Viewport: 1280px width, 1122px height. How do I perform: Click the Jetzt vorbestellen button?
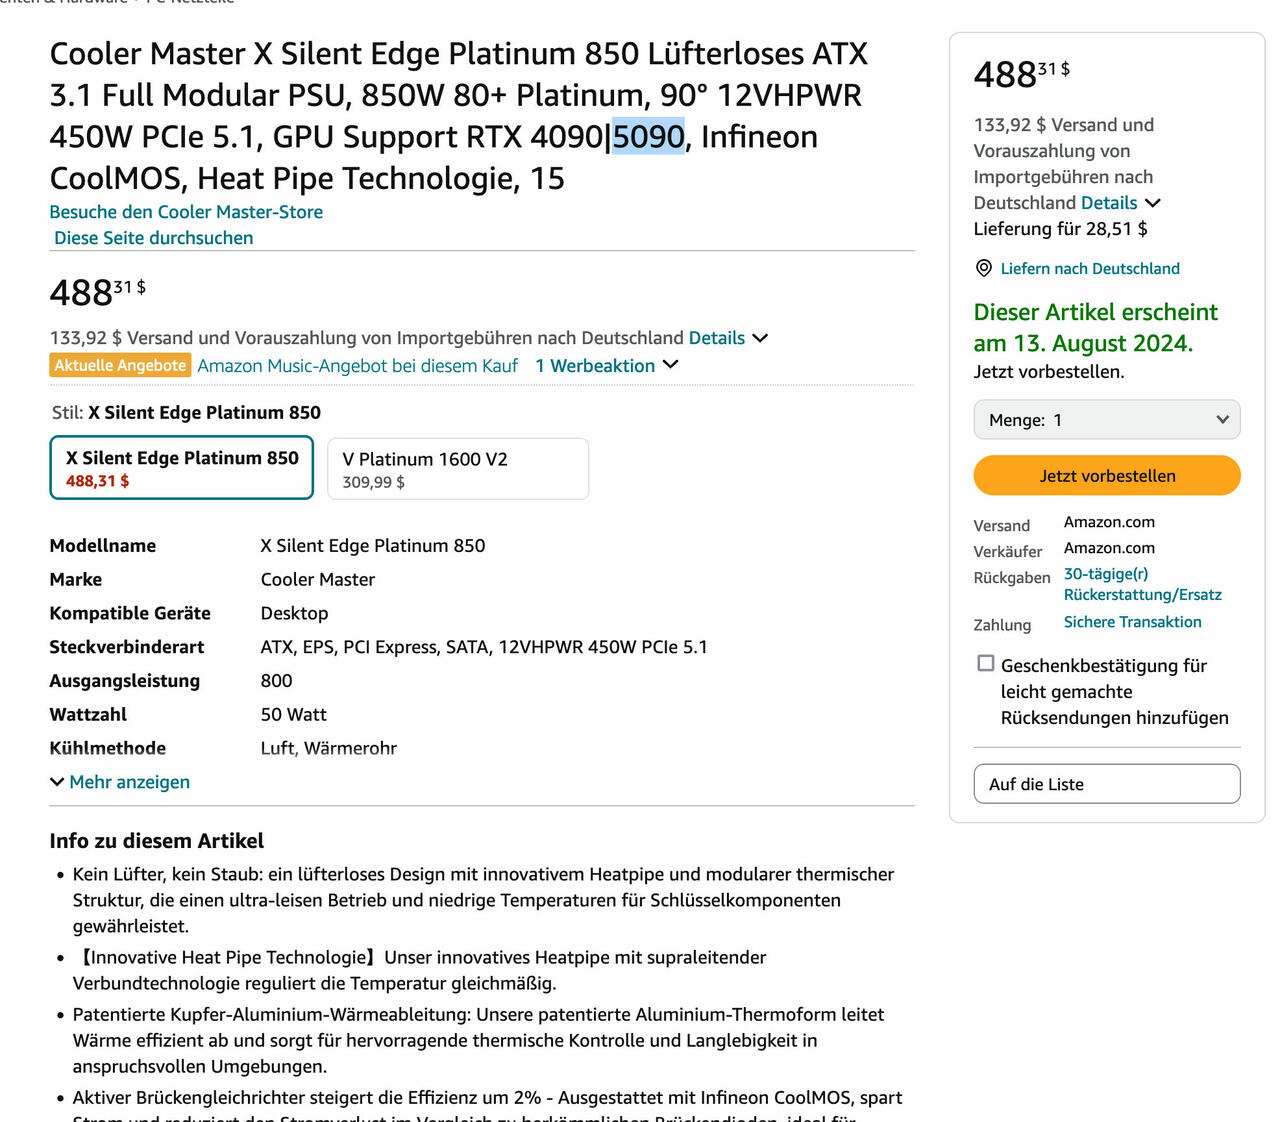(1107, 476)
